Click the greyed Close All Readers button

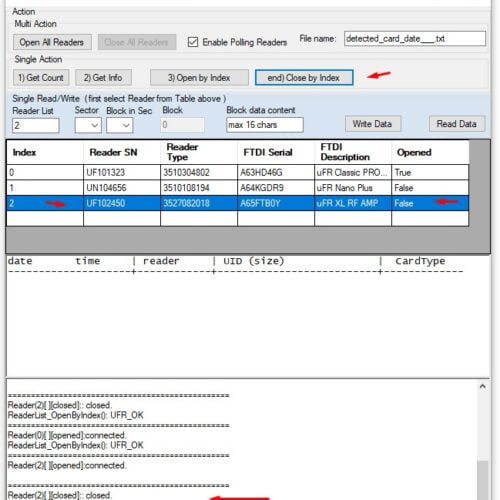[137, 42]
